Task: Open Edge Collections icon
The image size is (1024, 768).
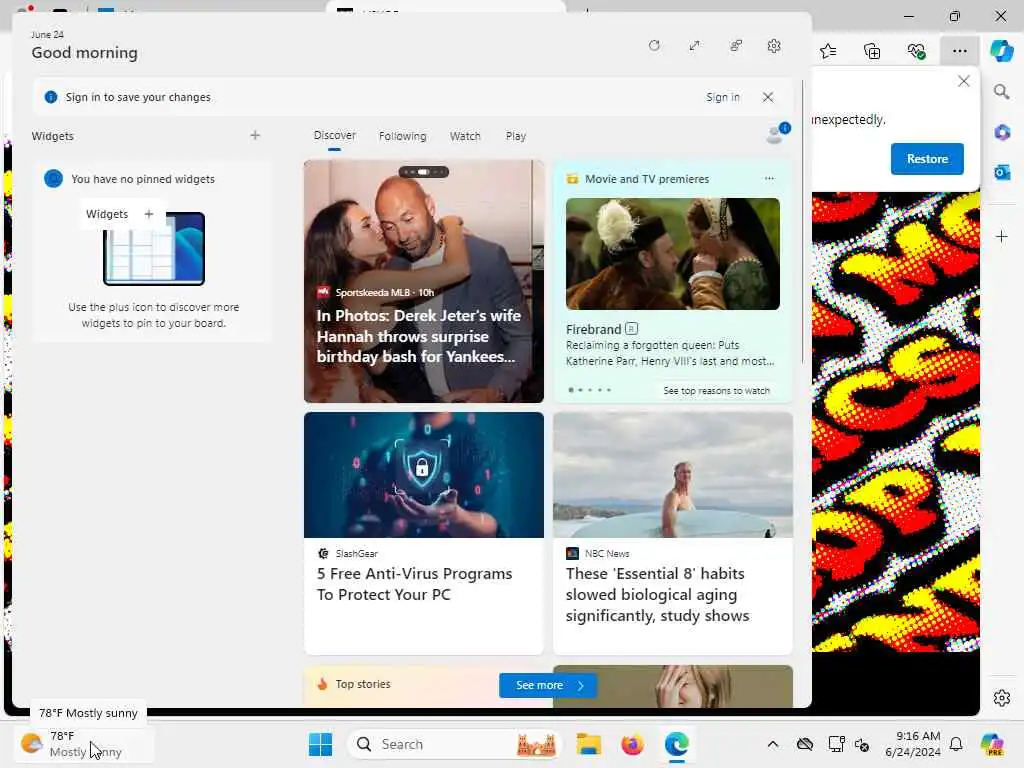Action: tap(872, 51)
